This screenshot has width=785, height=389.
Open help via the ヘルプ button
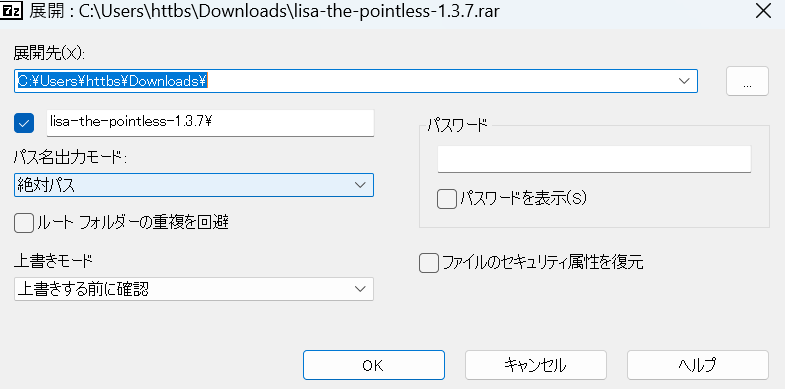coord(697,365)
